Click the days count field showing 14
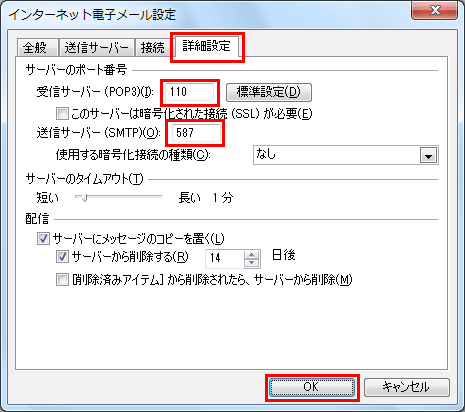 tap(225, 258)
